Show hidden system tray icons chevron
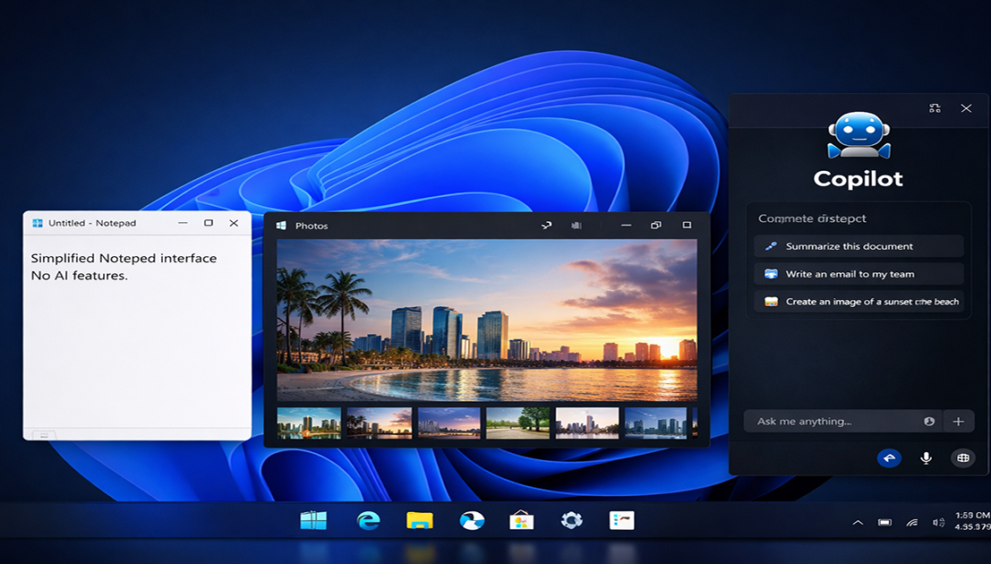Screen dimensions: 991x564 pyautogui.click(x=858, y=522)
